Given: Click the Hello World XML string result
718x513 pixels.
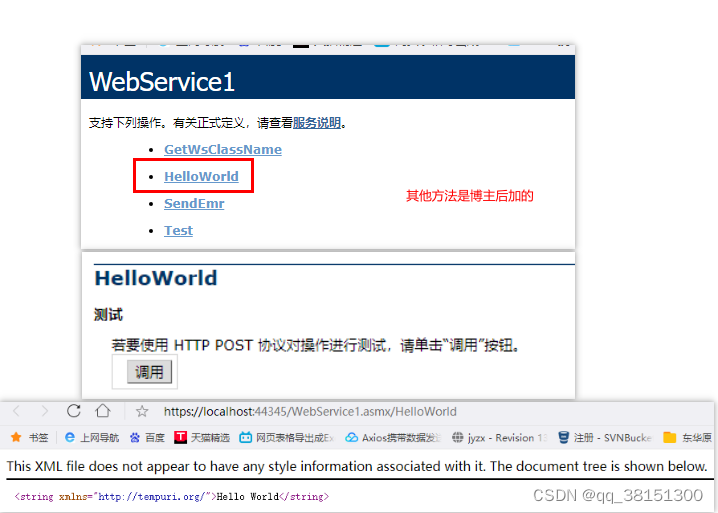Looking at the screenshot, I should [x=172, y=497].
